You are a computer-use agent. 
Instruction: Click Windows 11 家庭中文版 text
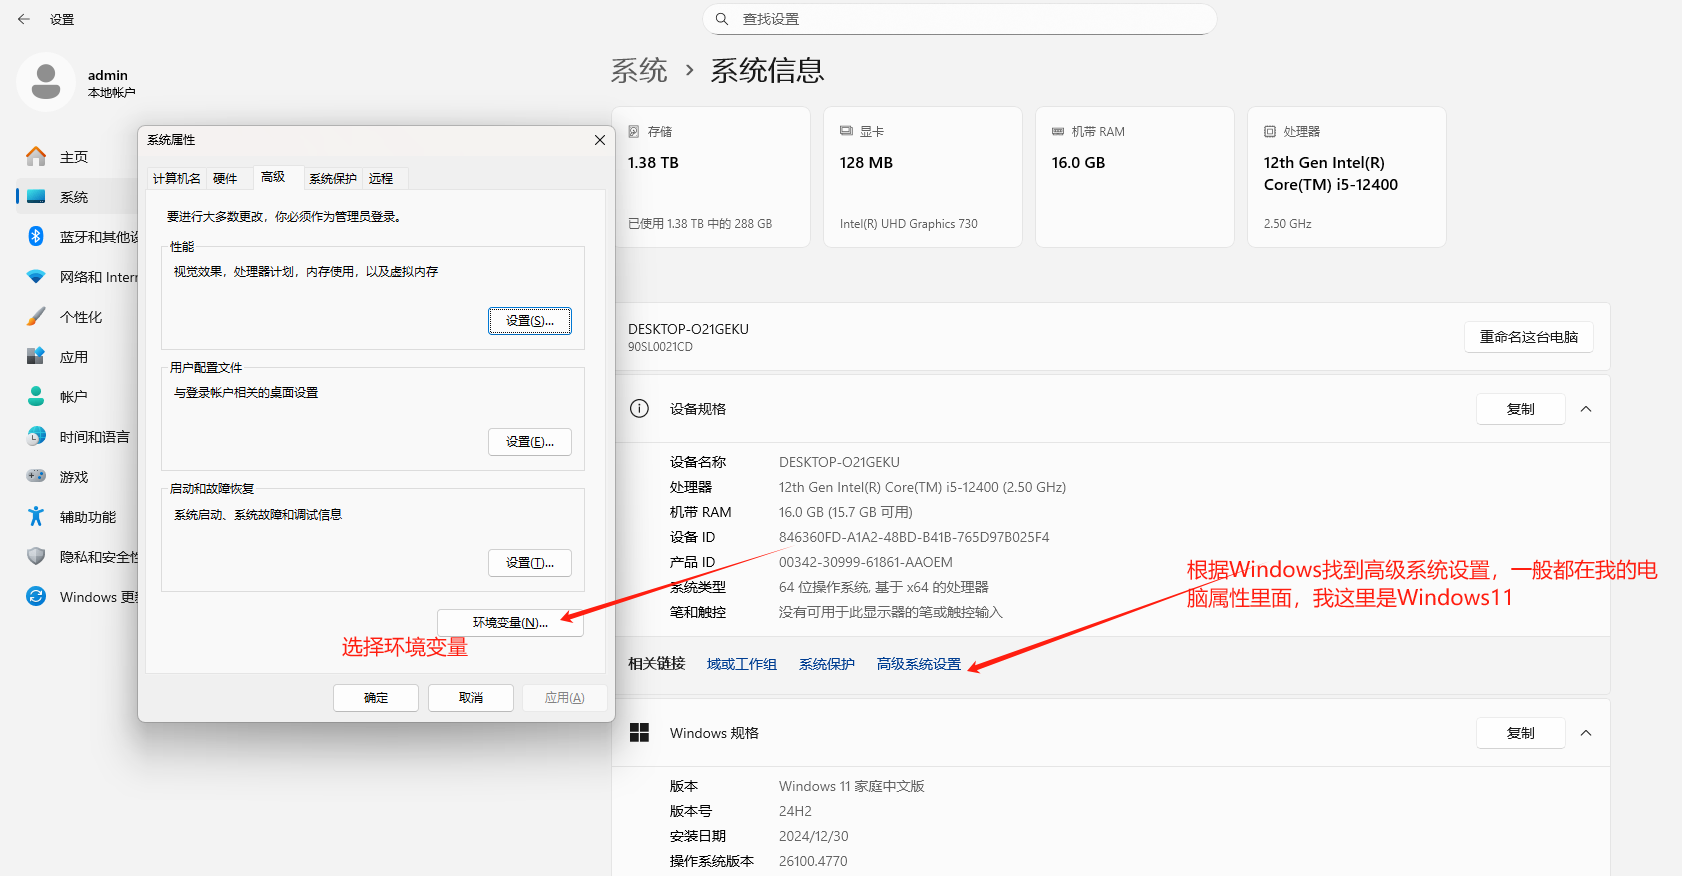(x=852, y=786)
